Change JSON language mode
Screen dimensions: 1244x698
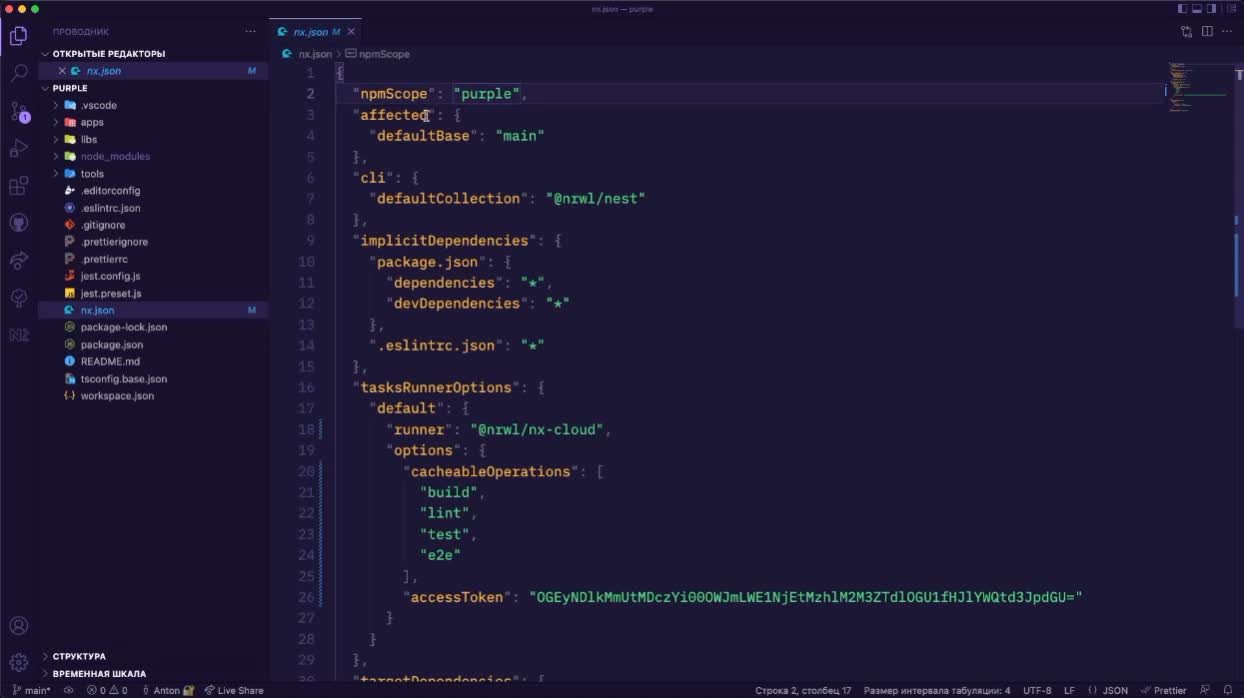click(x=1108, y=690)
